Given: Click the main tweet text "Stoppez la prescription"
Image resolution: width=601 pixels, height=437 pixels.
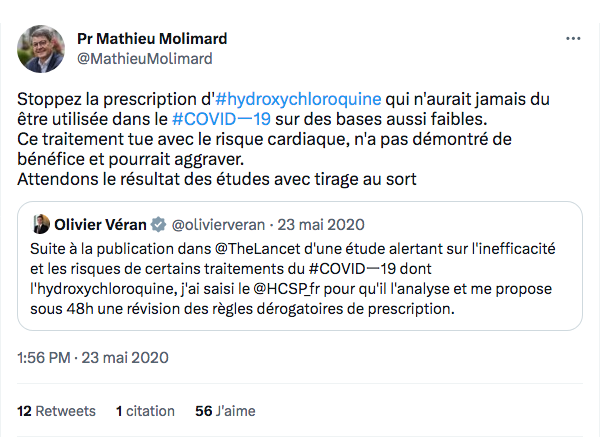Looking at the screenshot, I should point(110,99).
